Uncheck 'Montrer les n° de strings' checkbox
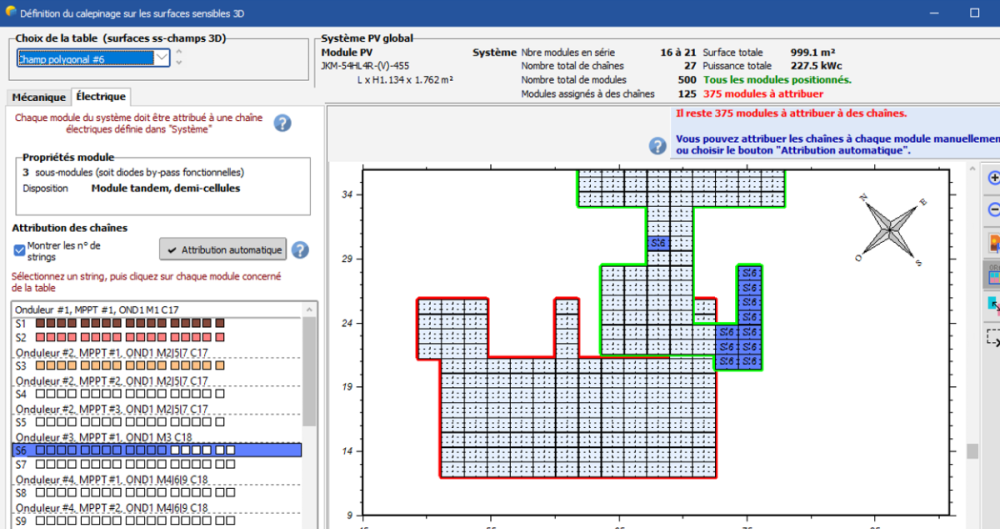The width and height of the screenshot is (1000, 529). click(x=19, y=250)
